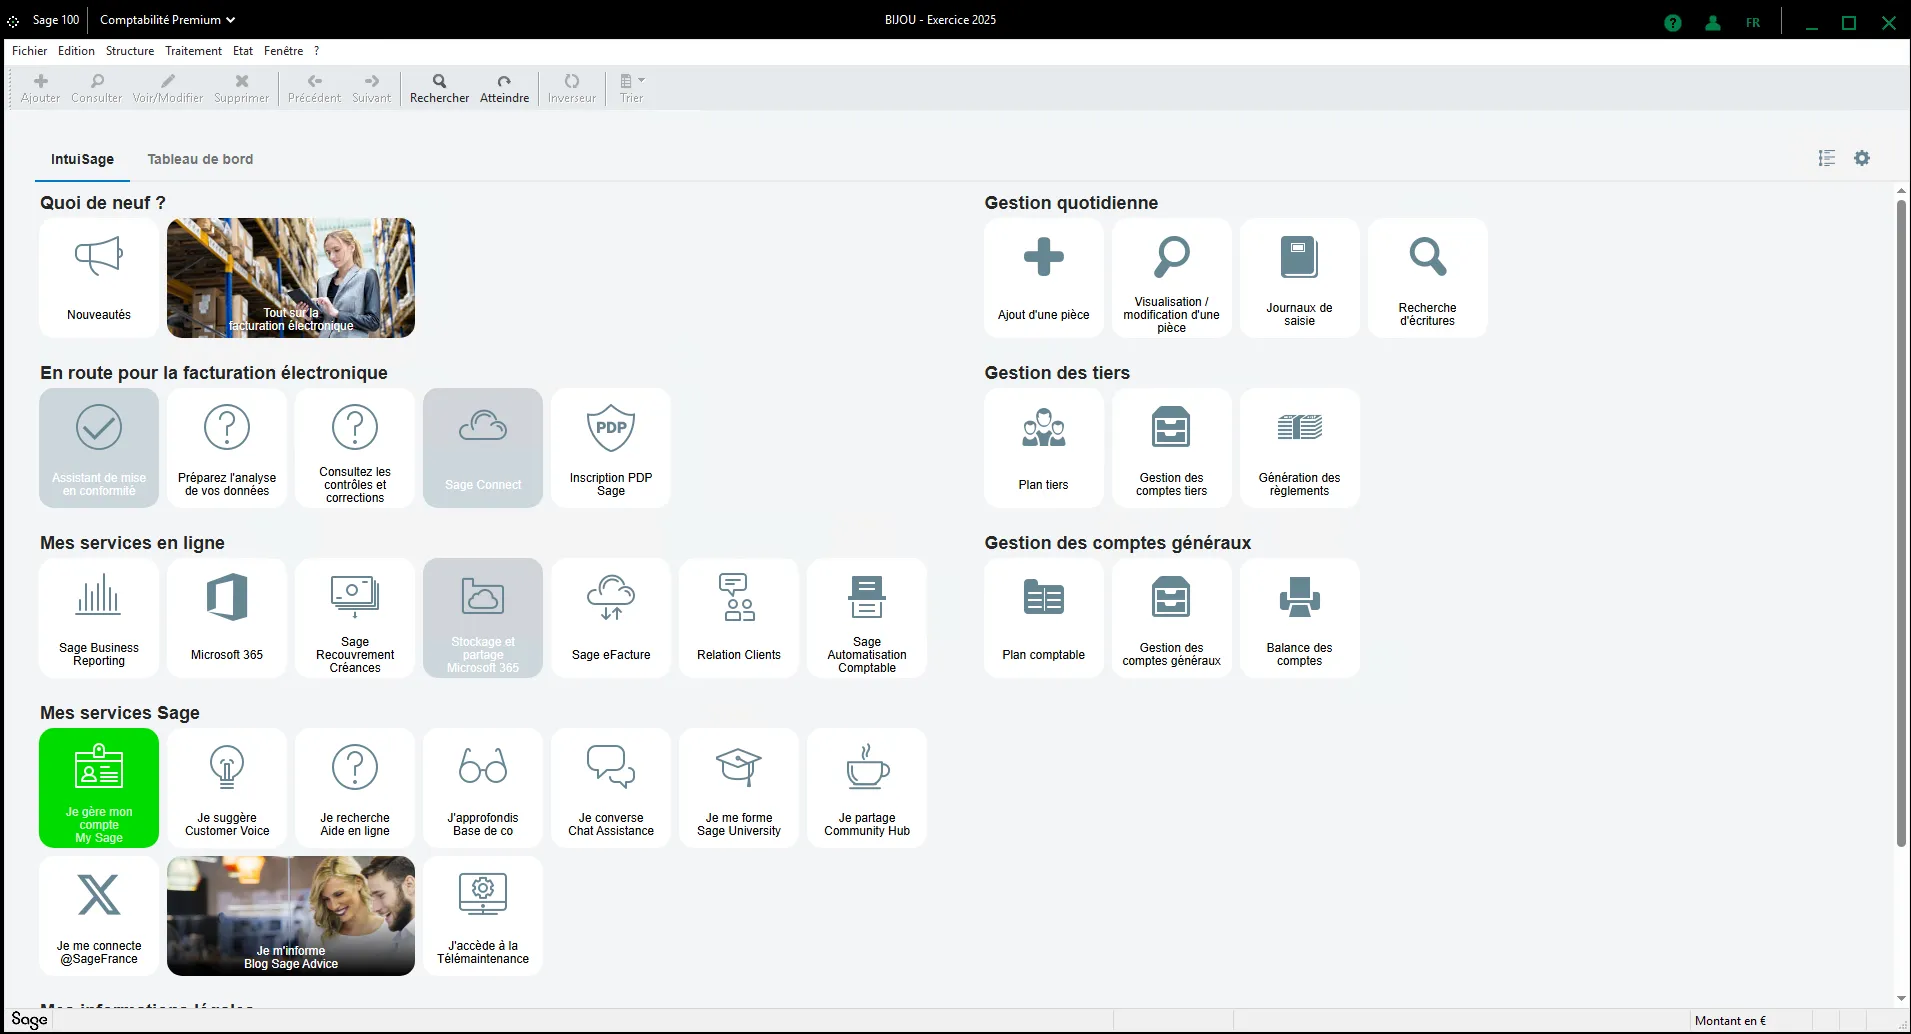Open the Sage Business Reporting tile

point(99,618)
